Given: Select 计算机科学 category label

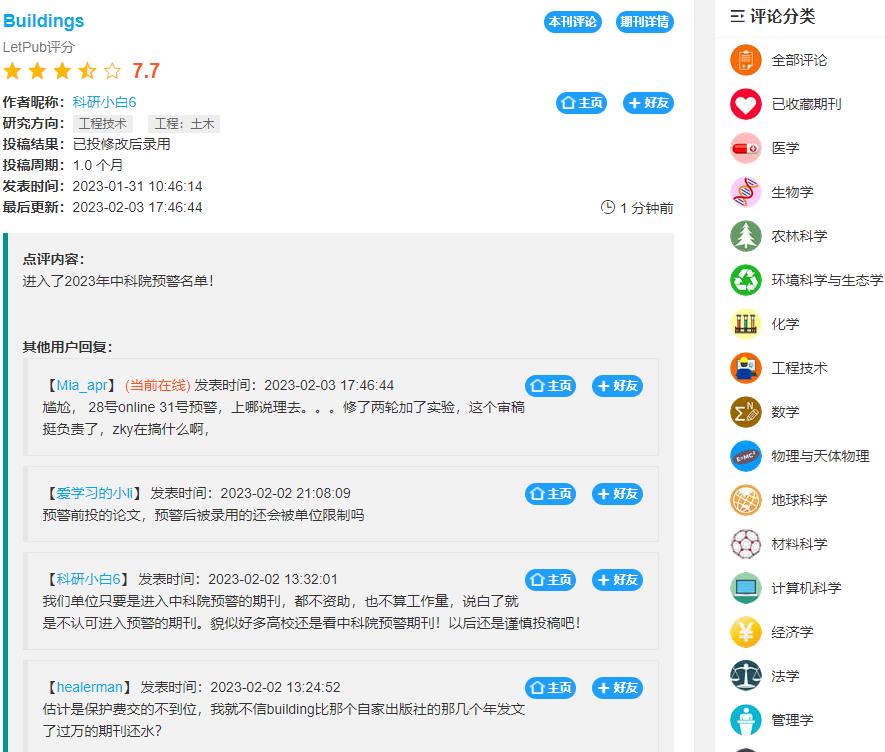Looking at the screenshot, I should (x=807, y=589).
